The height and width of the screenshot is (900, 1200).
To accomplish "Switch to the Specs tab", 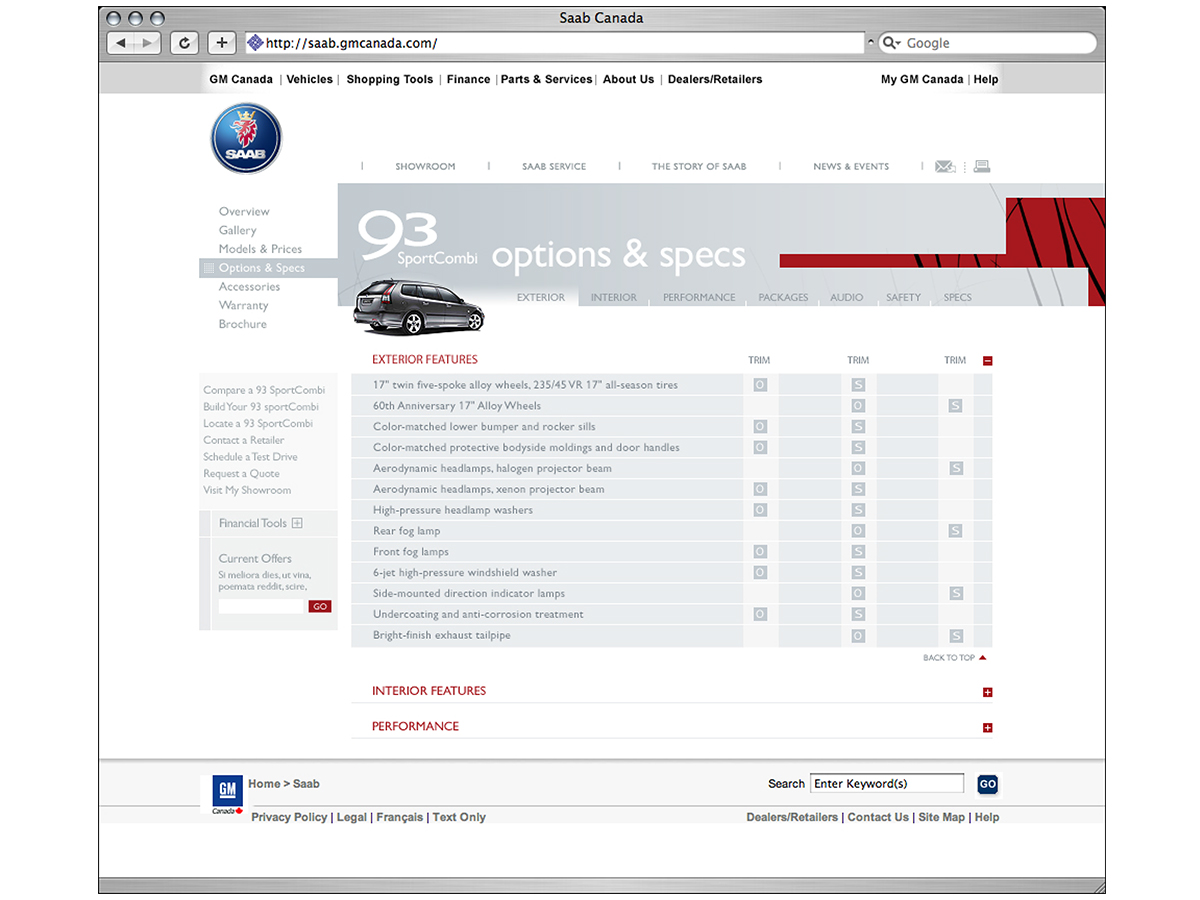I will (x=958, y=297).
